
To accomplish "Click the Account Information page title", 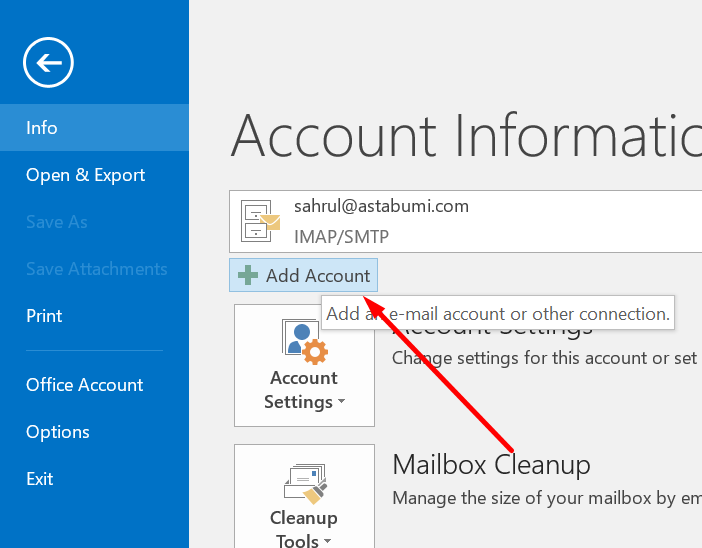I will [466, 135].
